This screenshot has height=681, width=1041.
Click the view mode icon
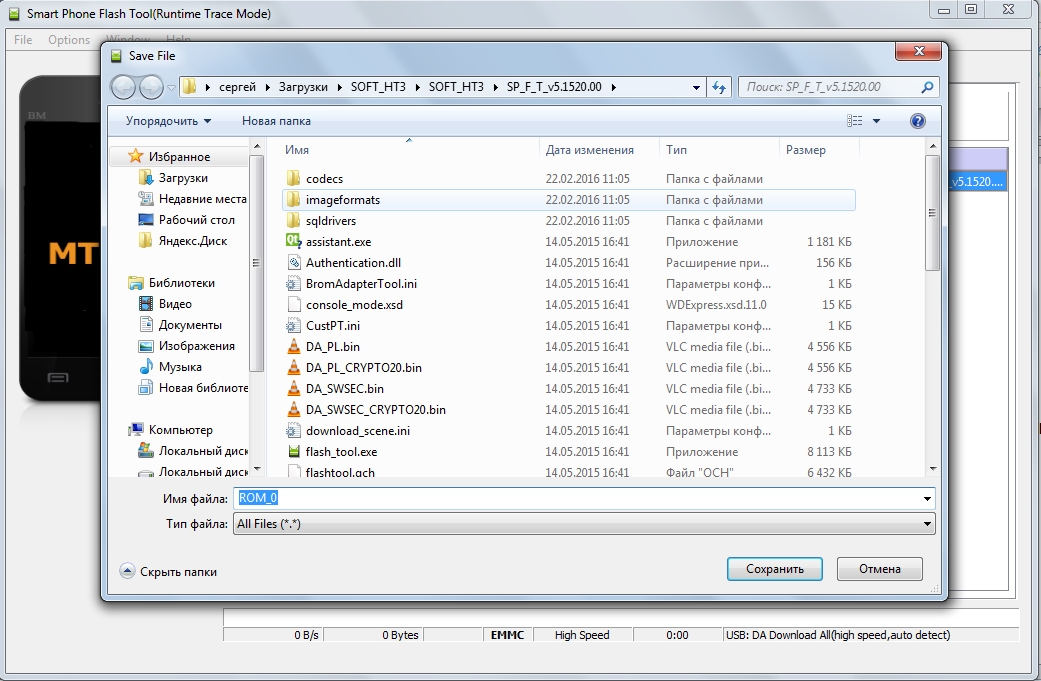[x=854, y=121]
